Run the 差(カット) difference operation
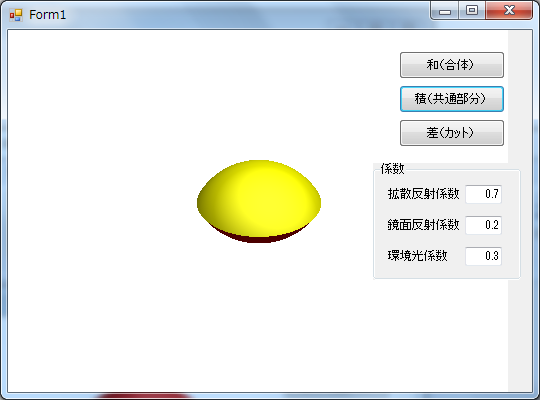The image size is (540, 400). pos(452,133)
